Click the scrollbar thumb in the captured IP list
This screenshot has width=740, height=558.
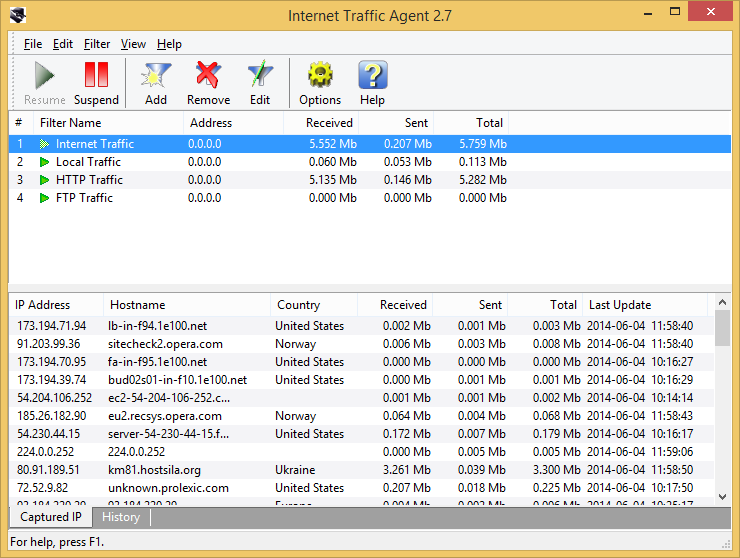point(722,328)
